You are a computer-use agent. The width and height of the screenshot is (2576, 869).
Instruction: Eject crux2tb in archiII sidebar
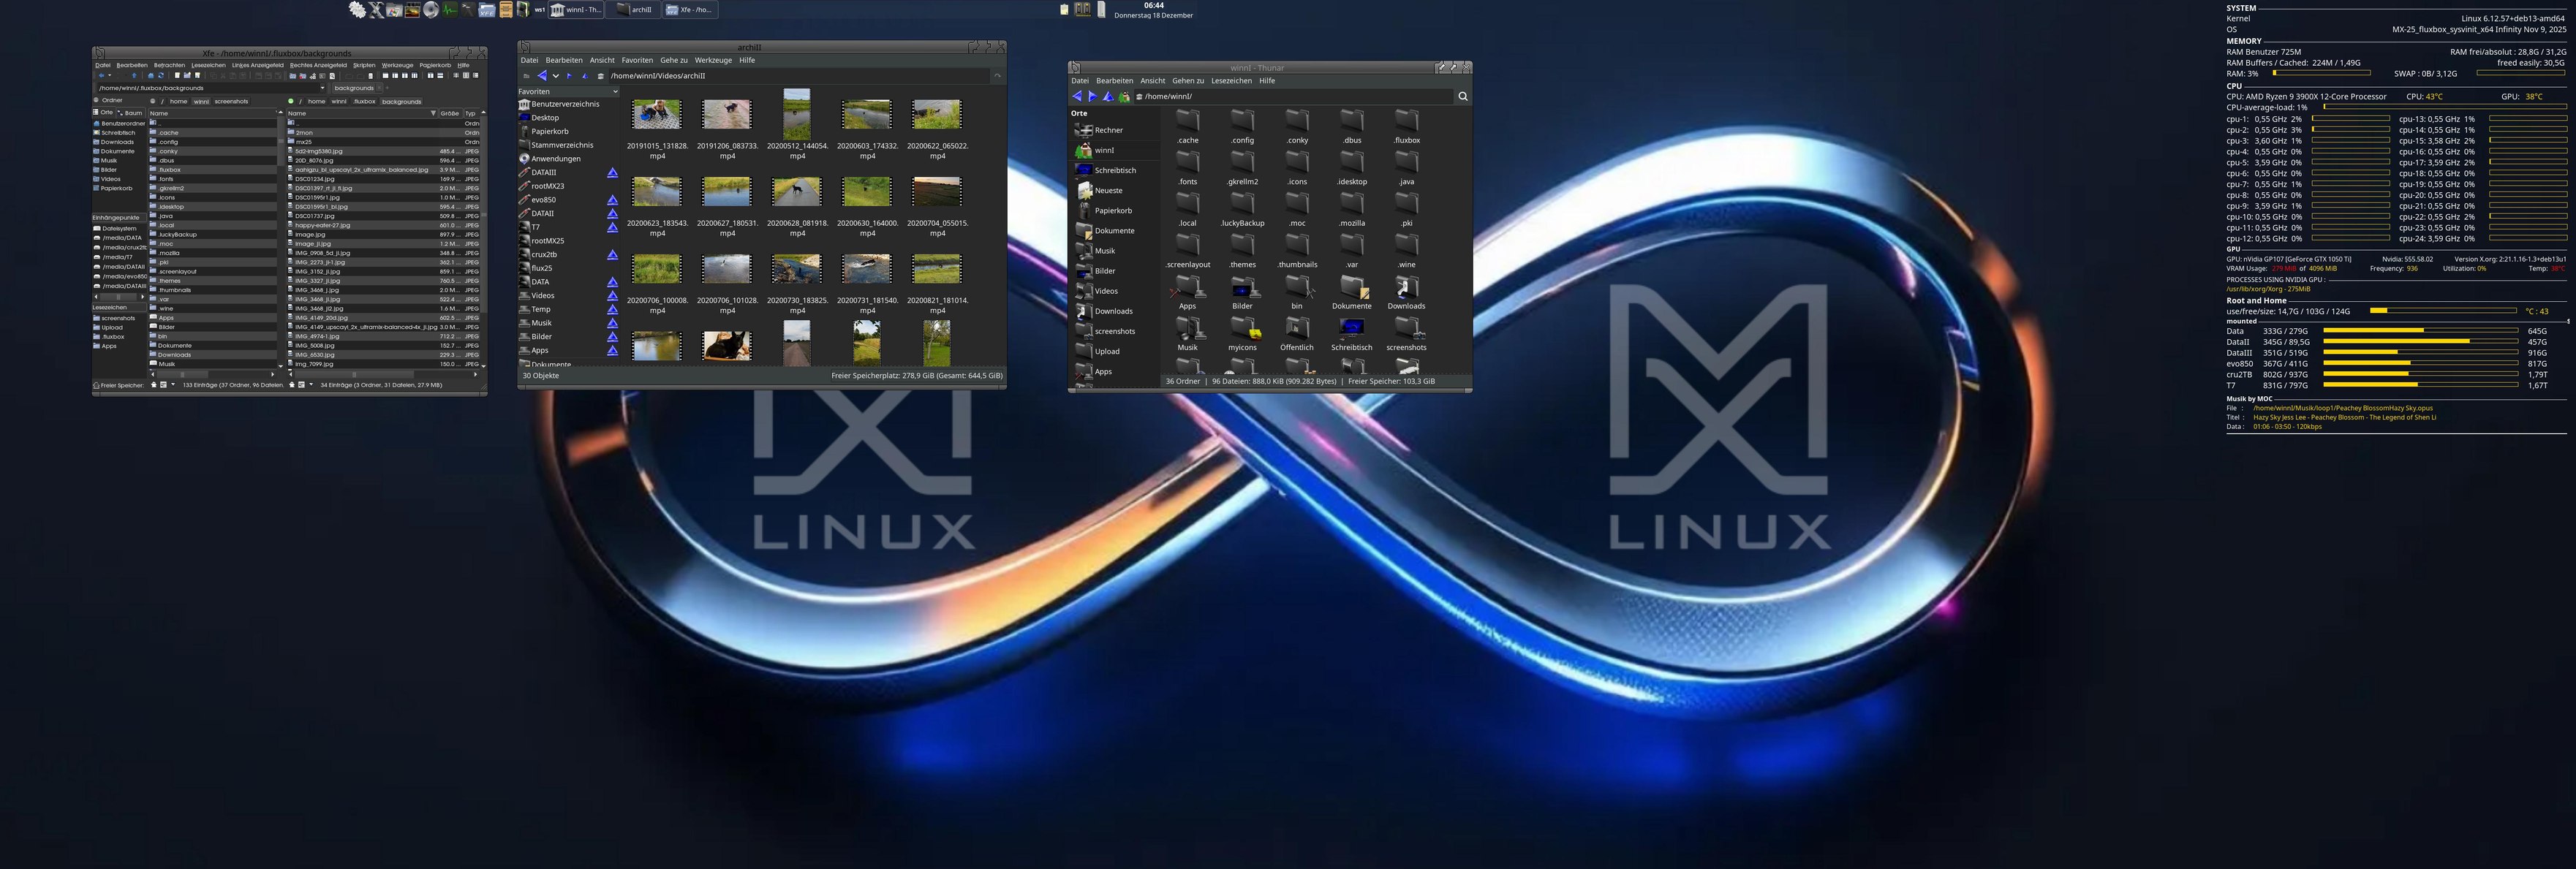[x=613, y=255]
